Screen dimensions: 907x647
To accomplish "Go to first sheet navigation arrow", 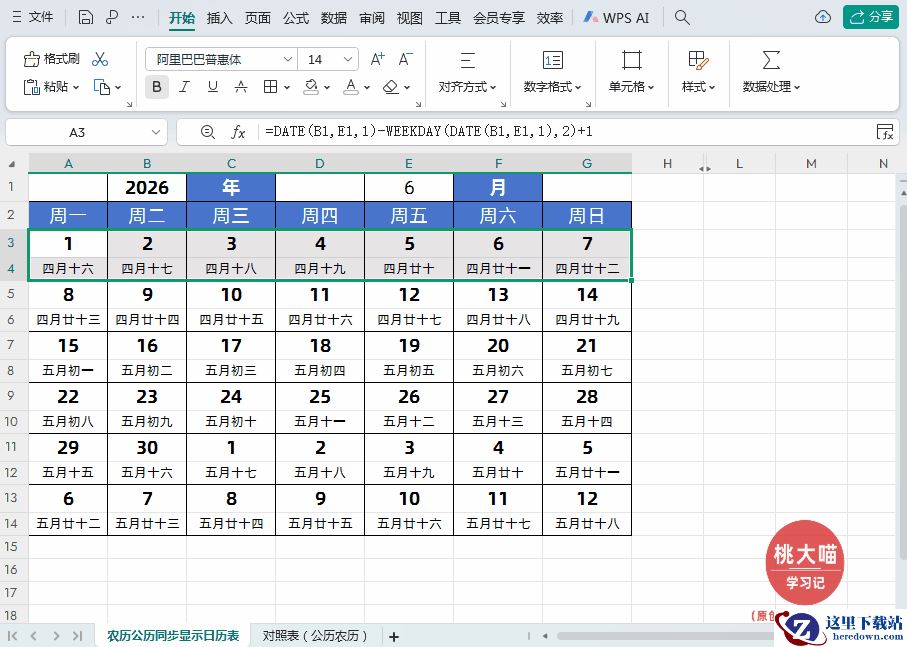I will (12, 636).
